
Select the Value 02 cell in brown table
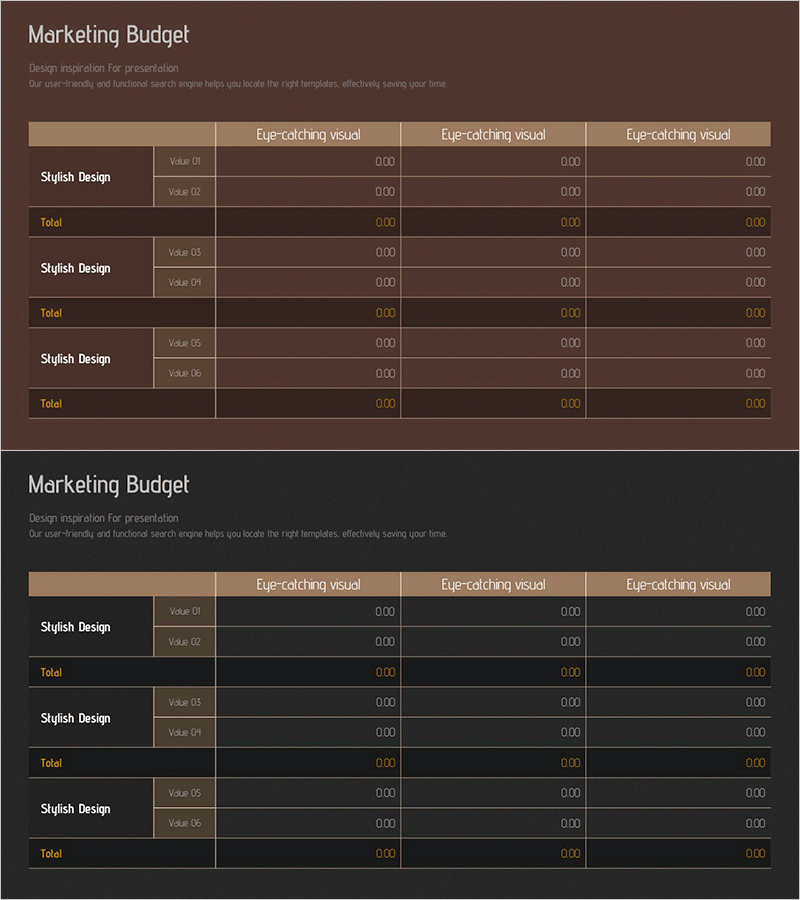(185, 191)
